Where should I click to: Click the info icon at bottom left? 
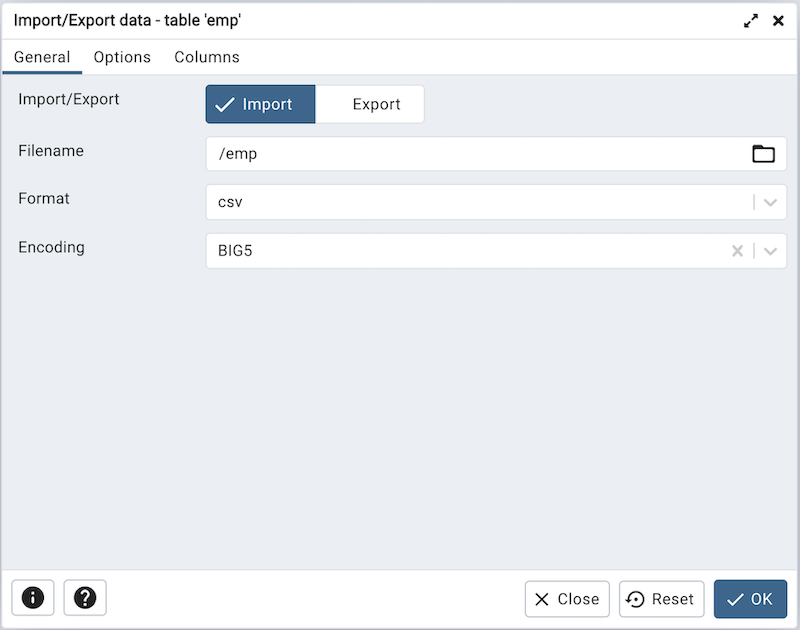(33, 598)
